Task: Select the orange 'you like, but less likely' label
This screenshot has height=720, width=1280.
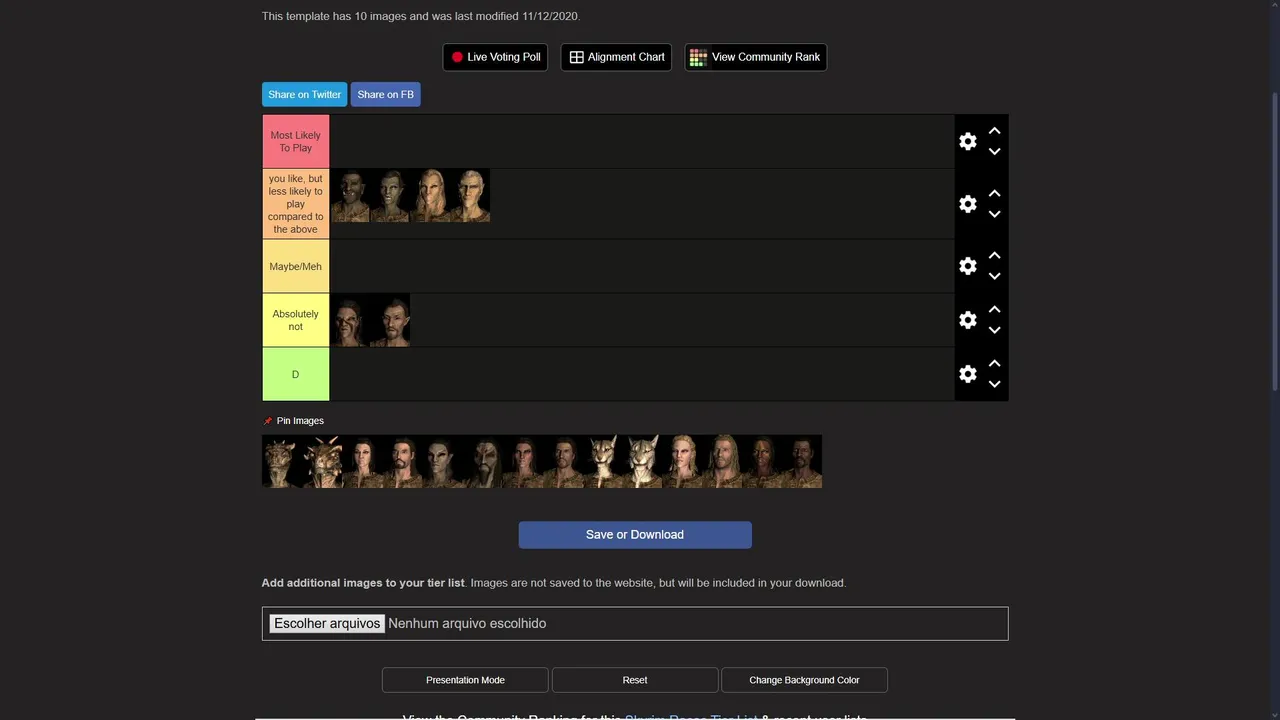Action: (x=295, y=204)
